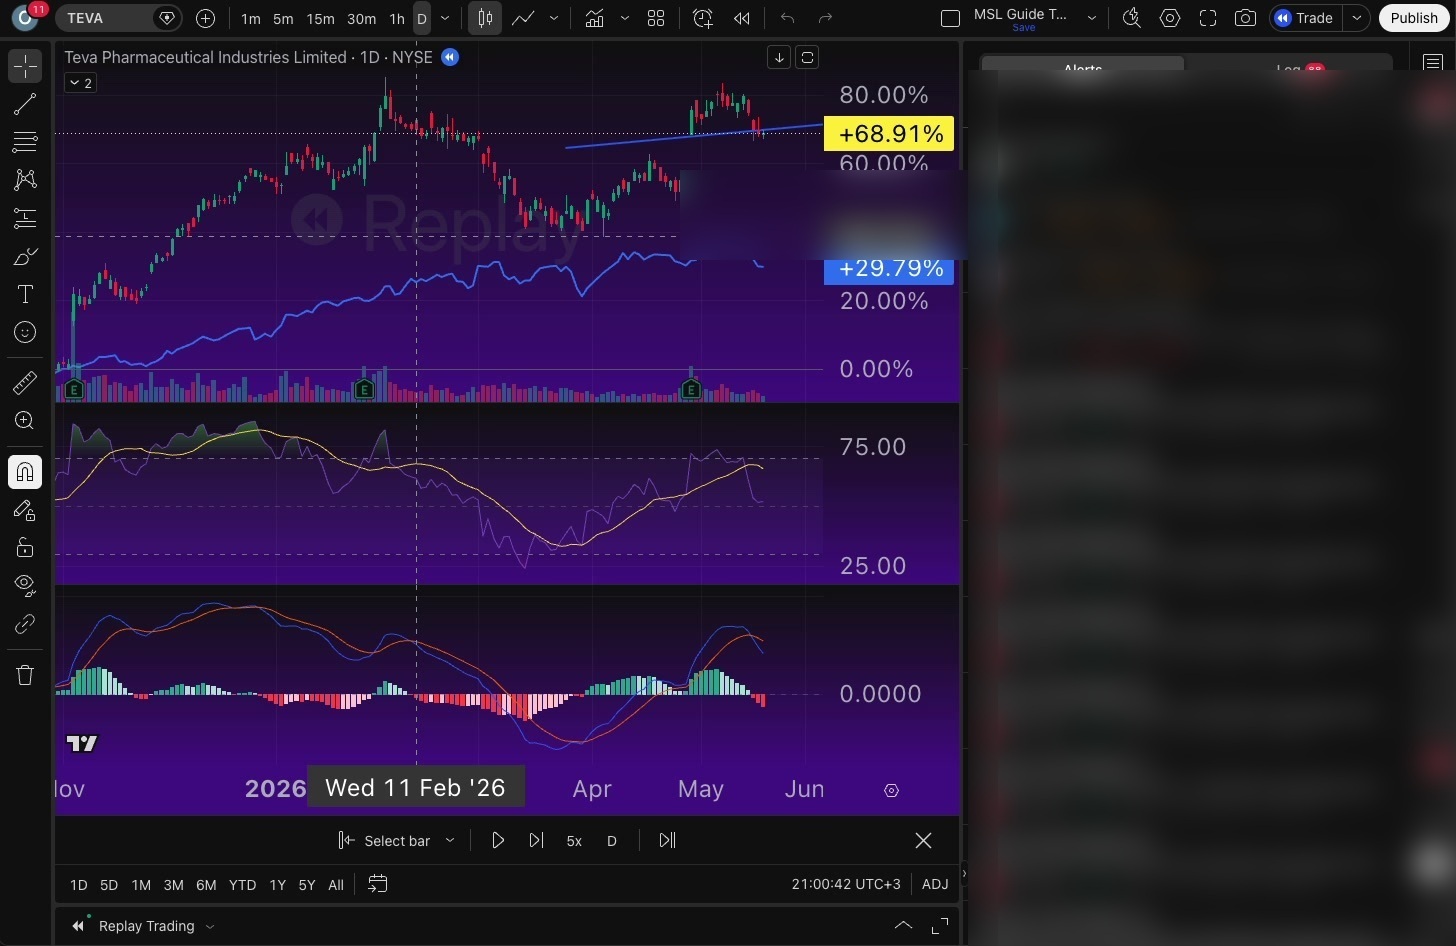This screenshot has width=1456, height=946.
Task: Expand the layout management dropdown
Action: (1091, 18)
